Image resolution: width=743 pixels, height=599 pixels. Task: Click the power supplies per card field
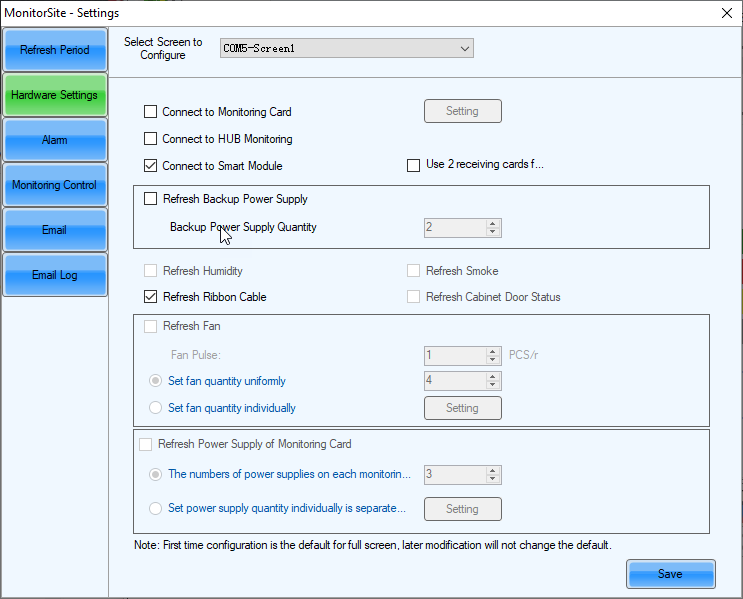455,474
